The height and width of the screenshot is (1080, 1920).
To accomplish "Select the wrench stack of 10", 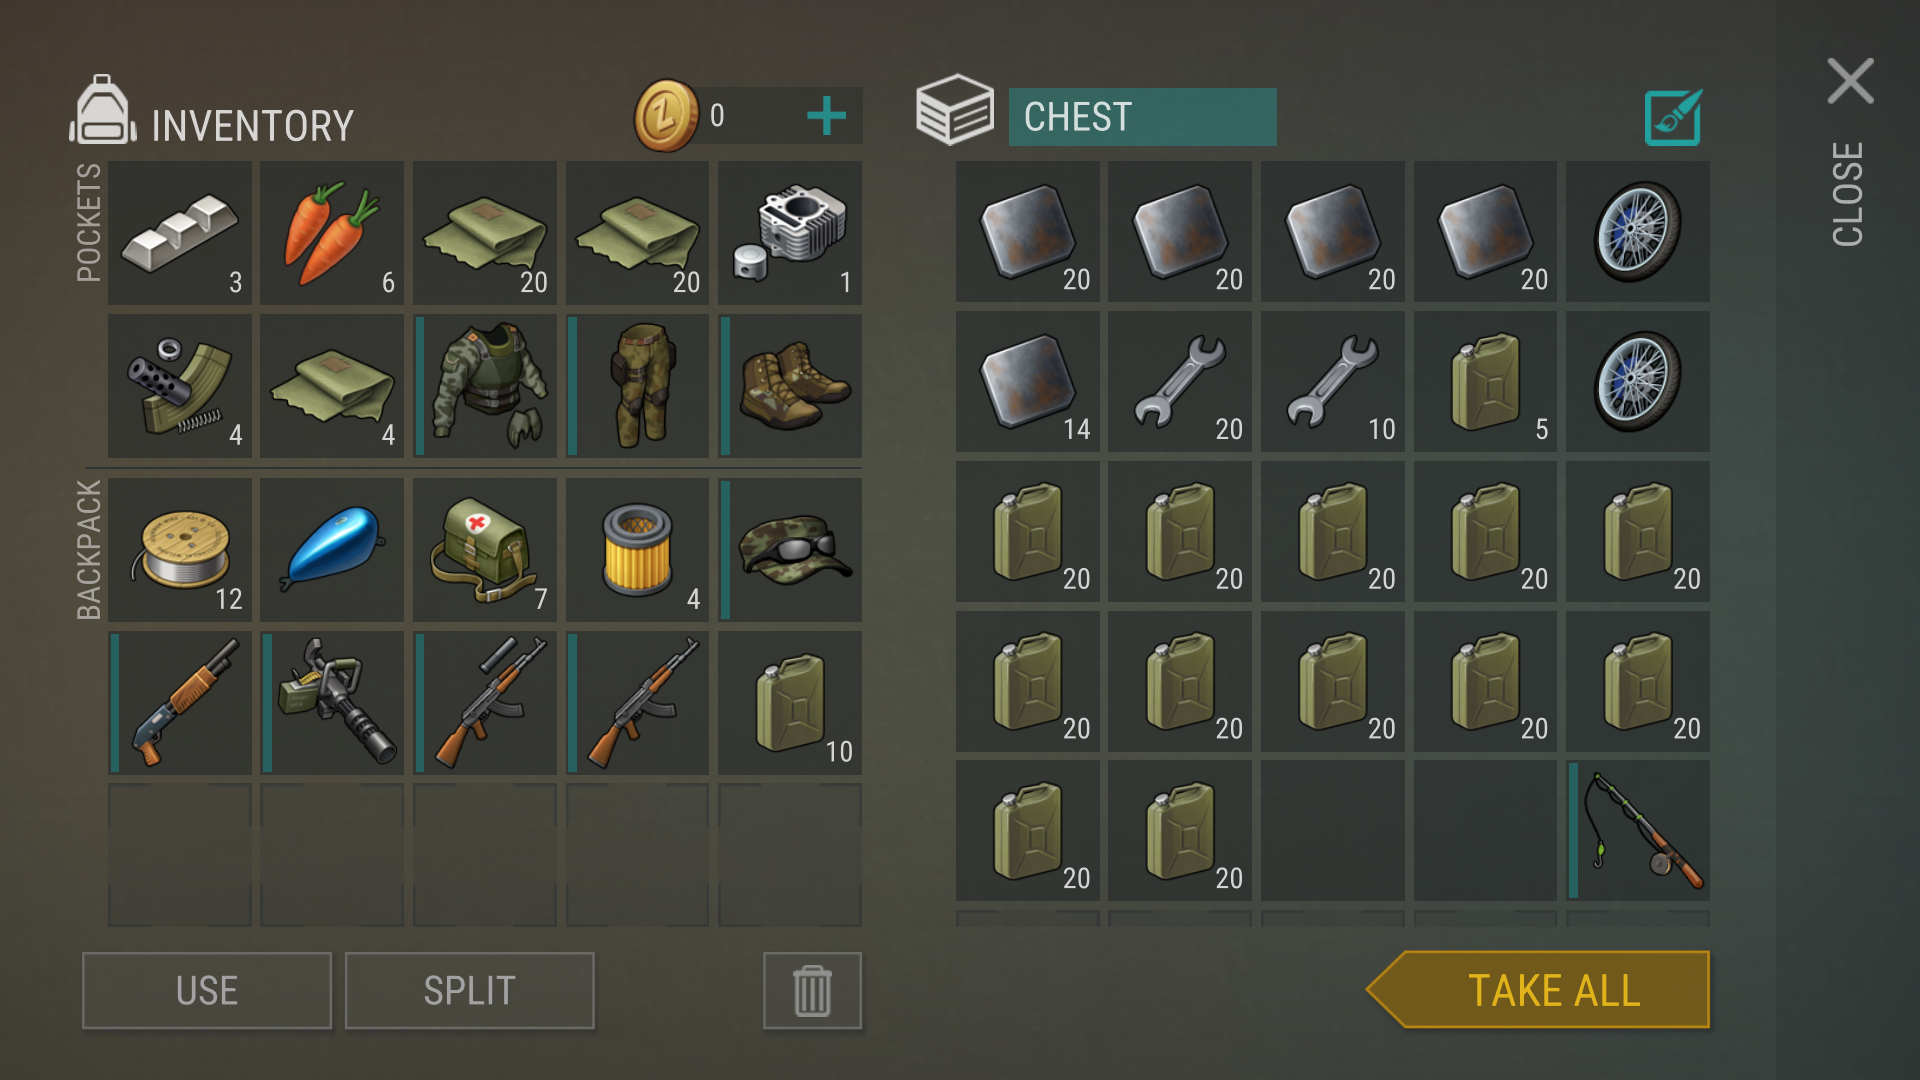I will 1333,381.
